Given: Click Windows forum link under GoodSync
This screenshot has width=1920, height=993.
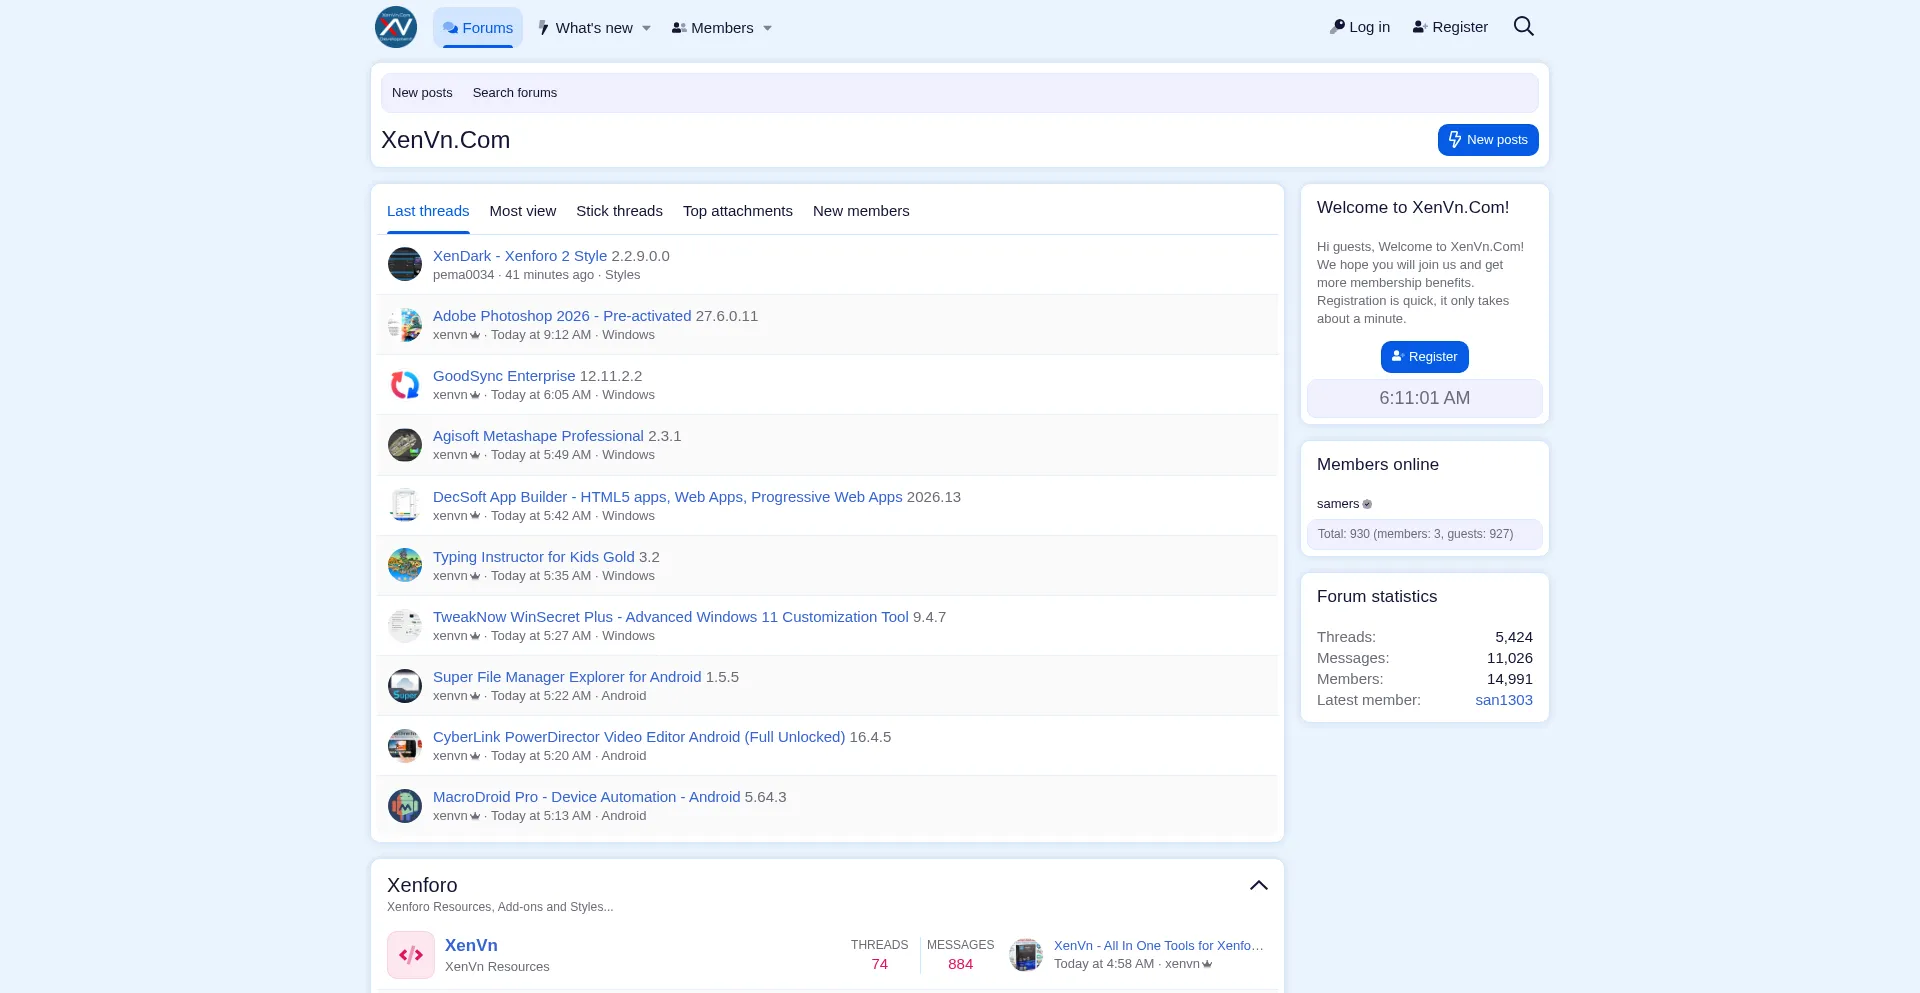Looking at the screenshot, I should tap(628, 395).
